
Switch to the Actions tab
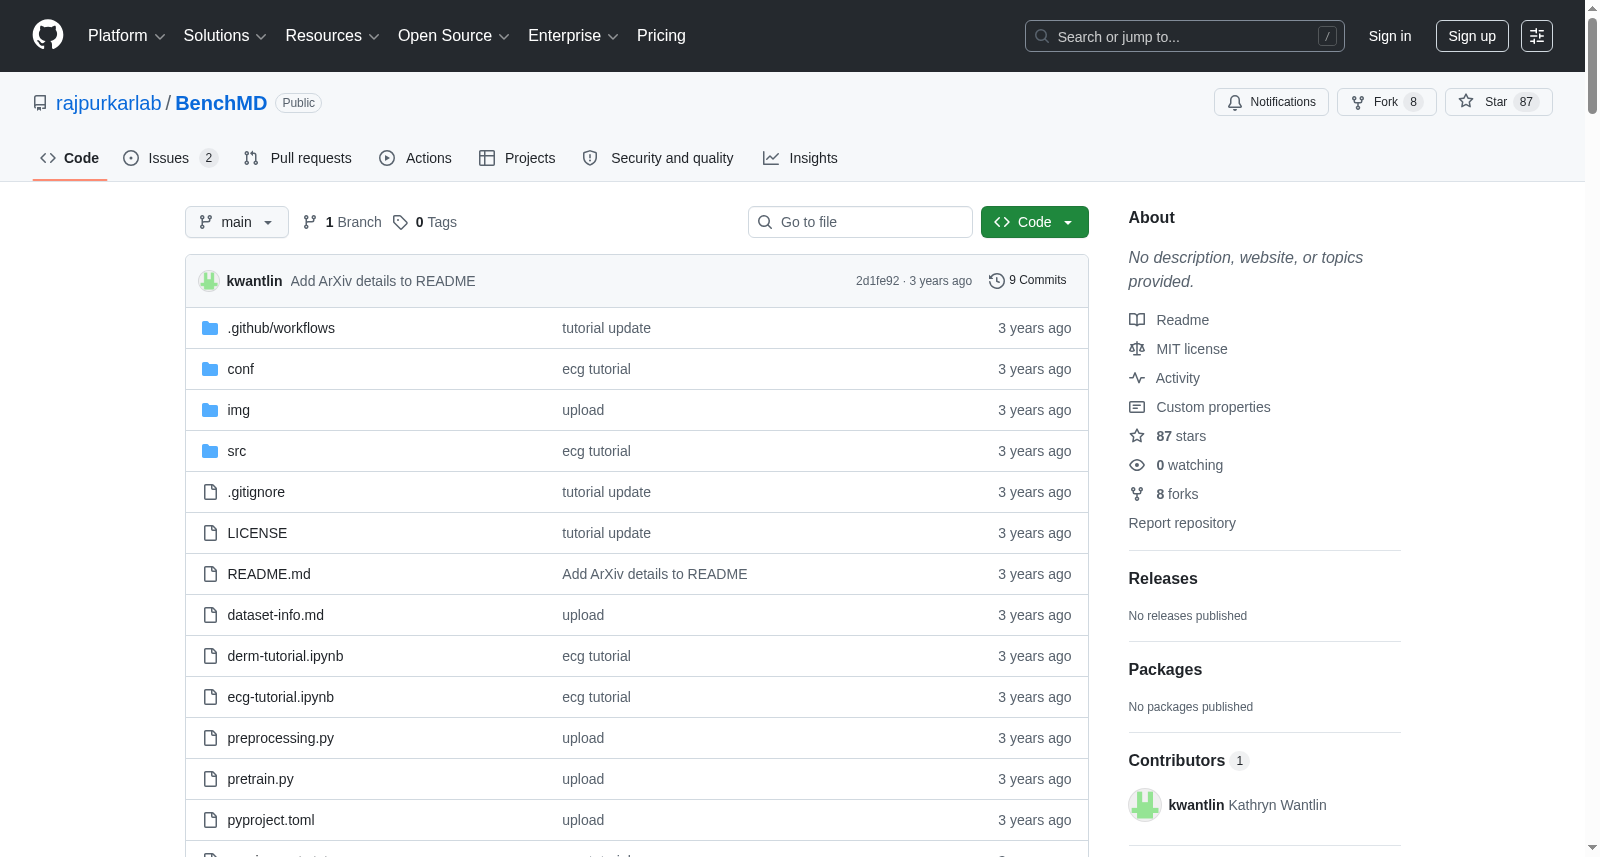(x=416, y=158)
